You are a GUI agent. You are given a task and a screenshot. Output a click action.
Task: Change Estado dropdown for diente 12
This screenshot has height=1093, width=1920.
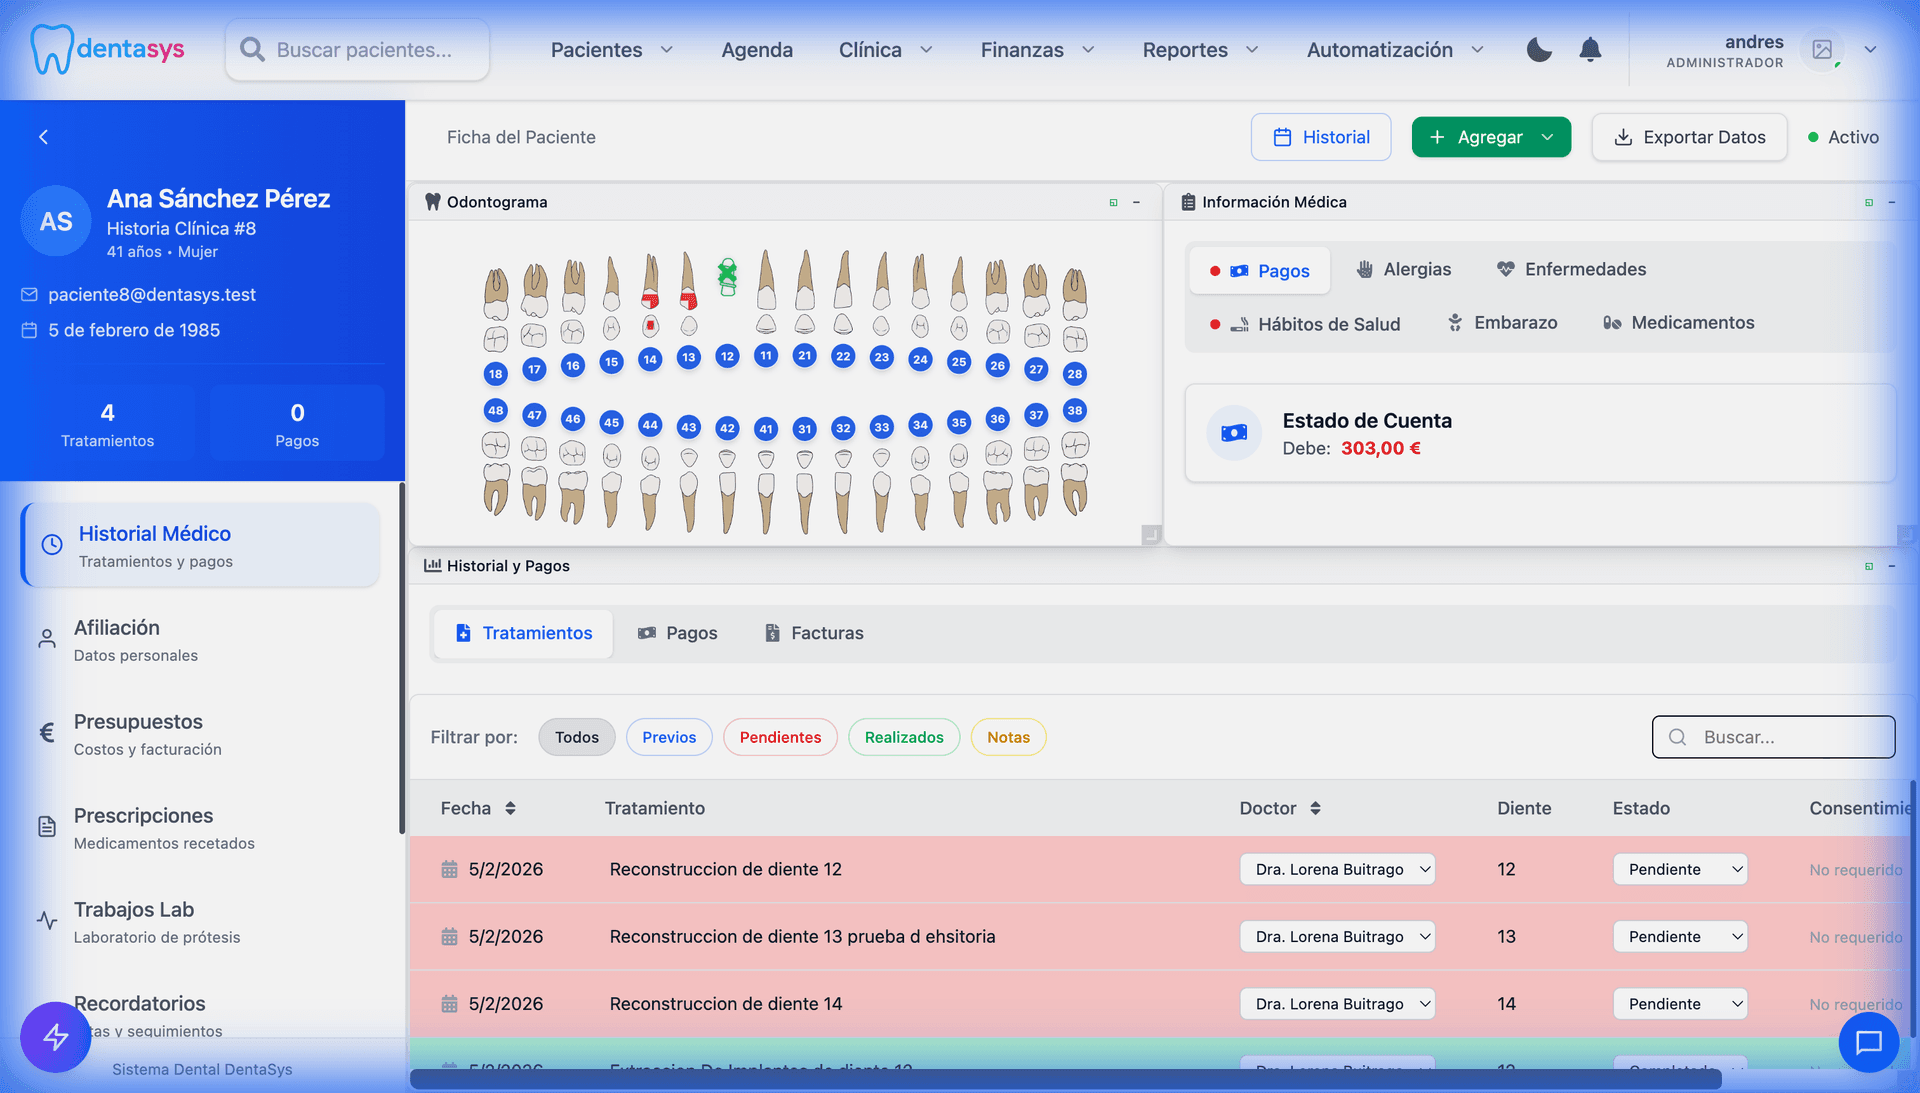click(x=1680, y=869)
